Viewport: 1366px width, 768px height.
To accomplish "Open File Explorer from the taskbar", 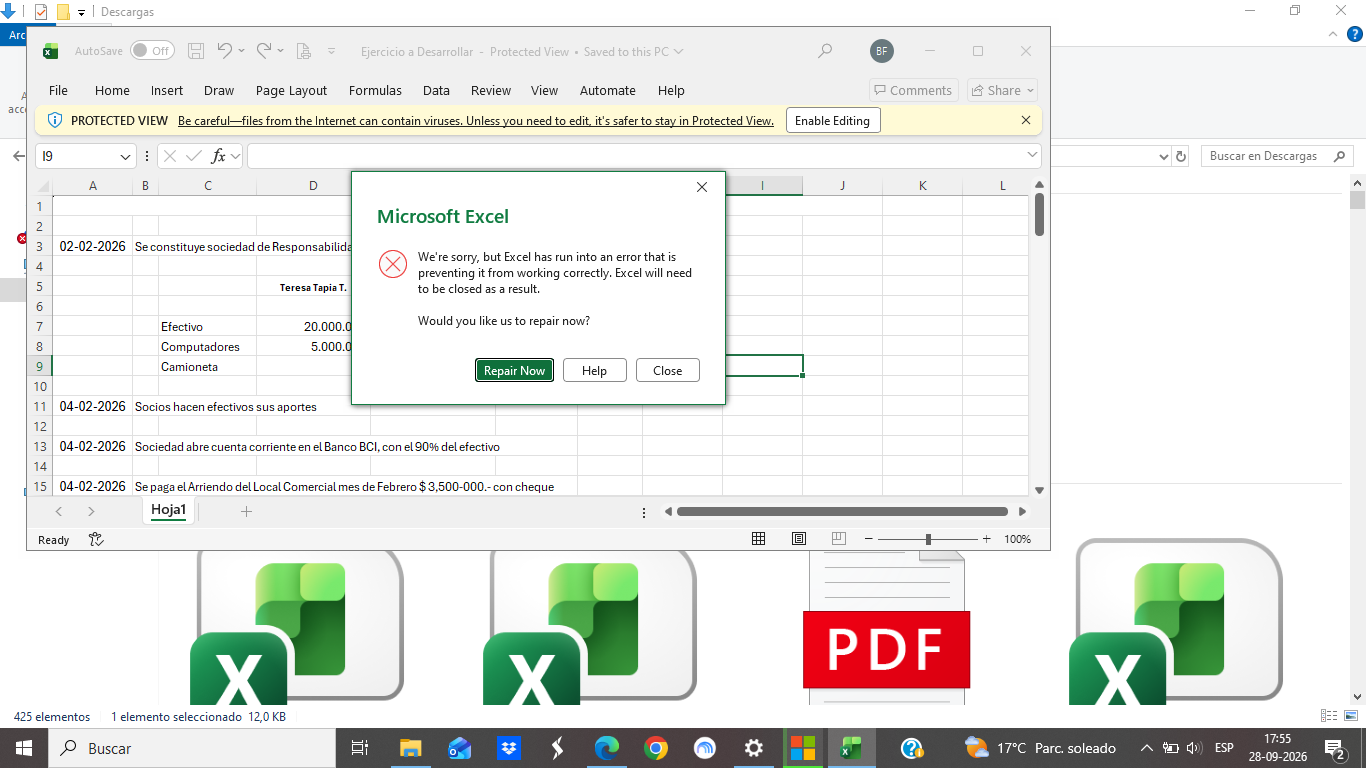I will pyautogui.click(x=410, y=748).
